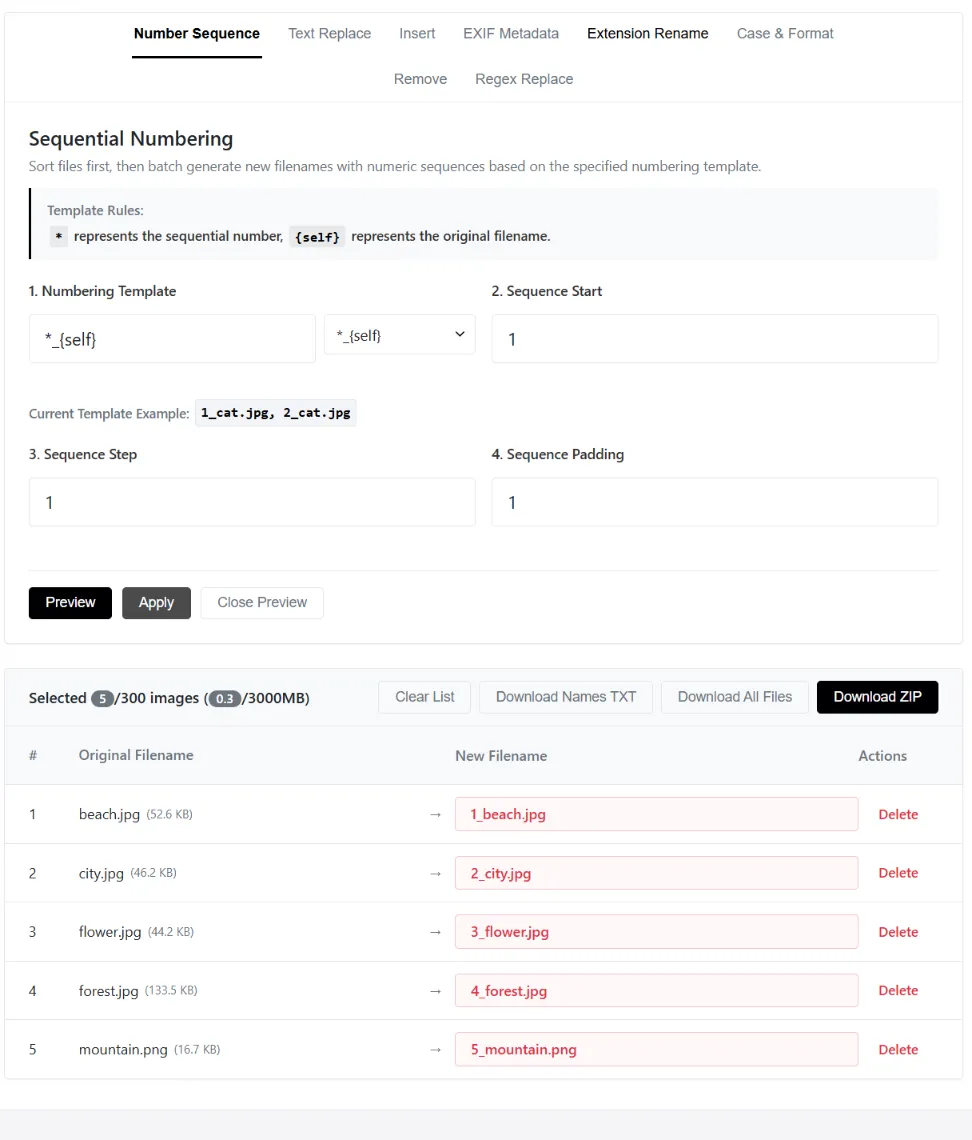Switch to the Text Replace tab
Screen dimensions: 972x1140
[x=329, y=33]
